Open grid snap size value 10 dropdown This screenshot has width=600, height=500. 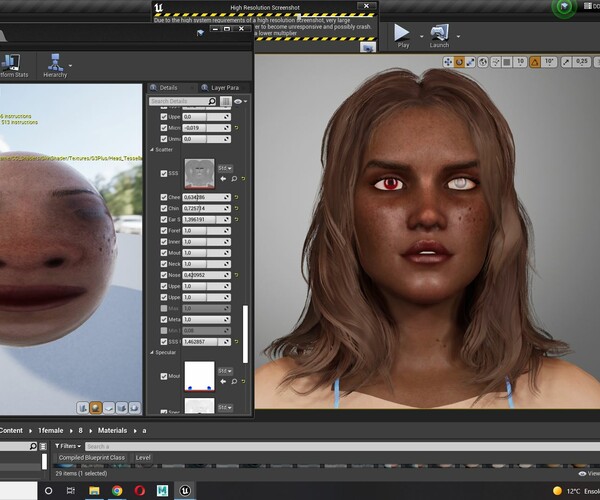[520, 62]
